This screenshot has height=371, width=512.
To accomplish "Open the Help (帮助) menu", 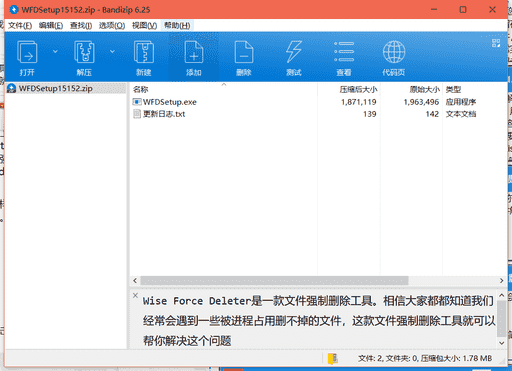I will 177,26.
